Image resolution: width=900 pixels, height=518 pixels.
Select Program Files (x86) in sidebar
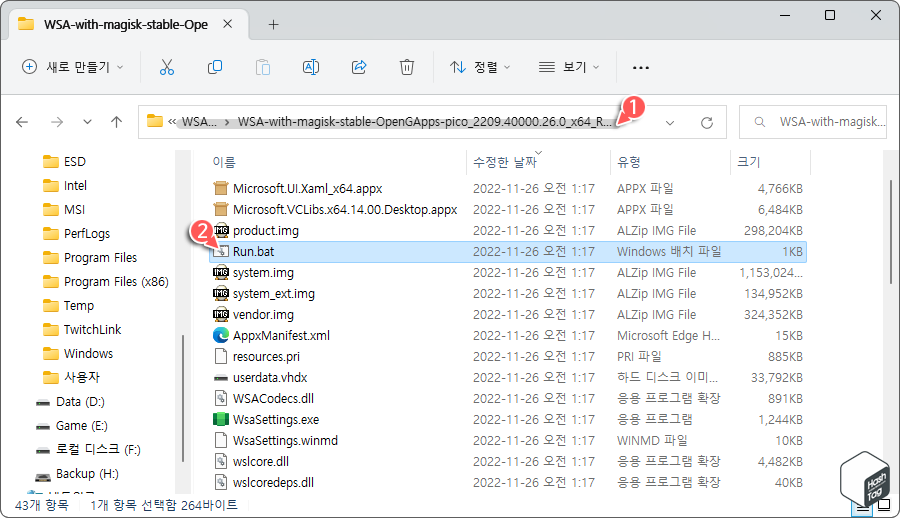click(x=106, y=282)
